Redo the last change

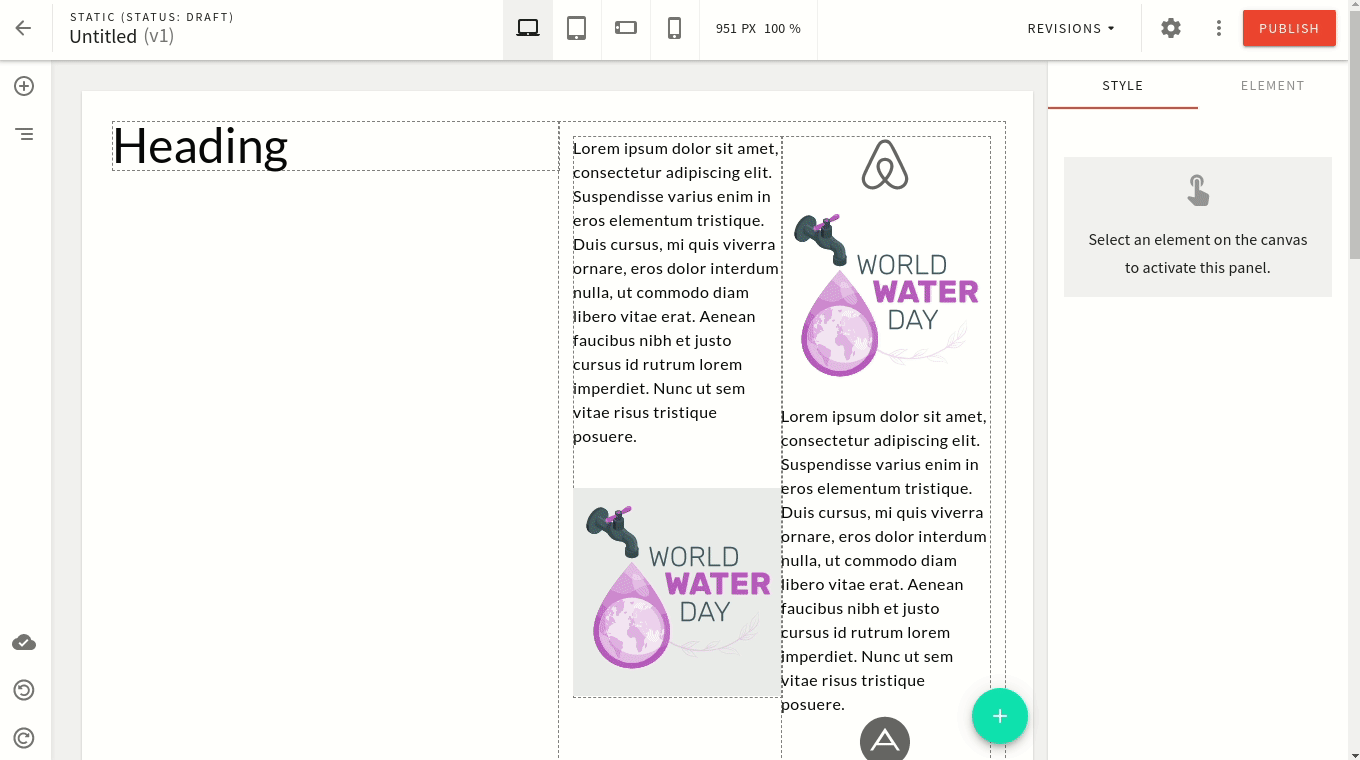point(24,738)
